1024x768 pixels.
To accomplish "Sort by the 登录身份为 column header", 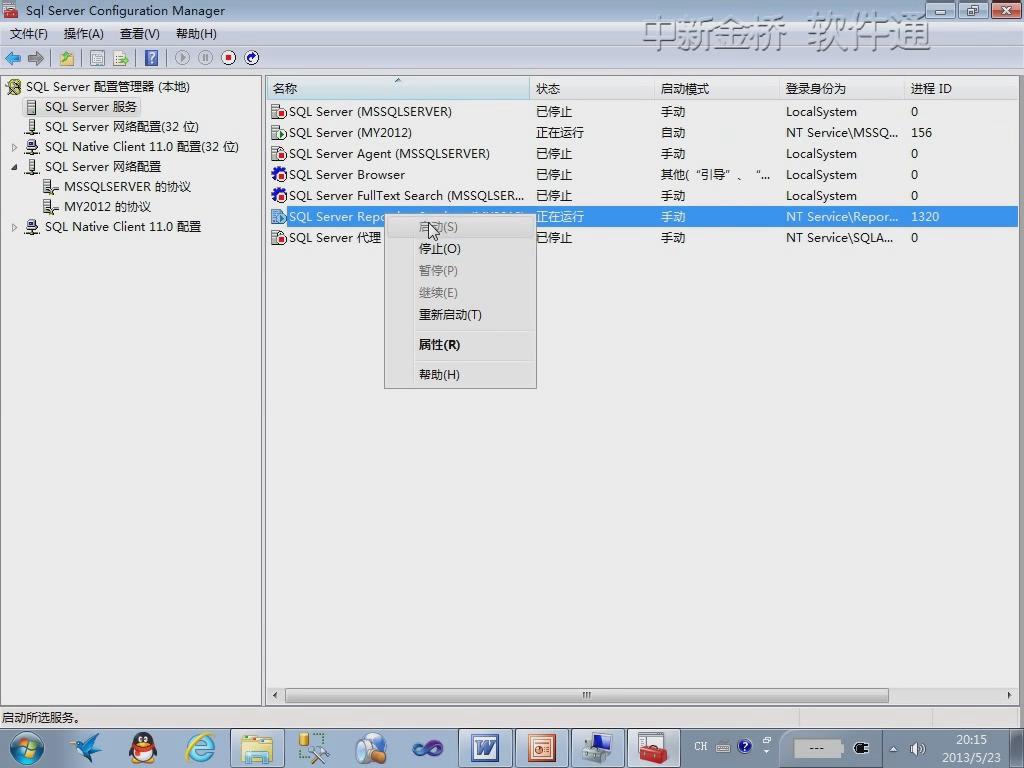I will [x=842, y=88].
